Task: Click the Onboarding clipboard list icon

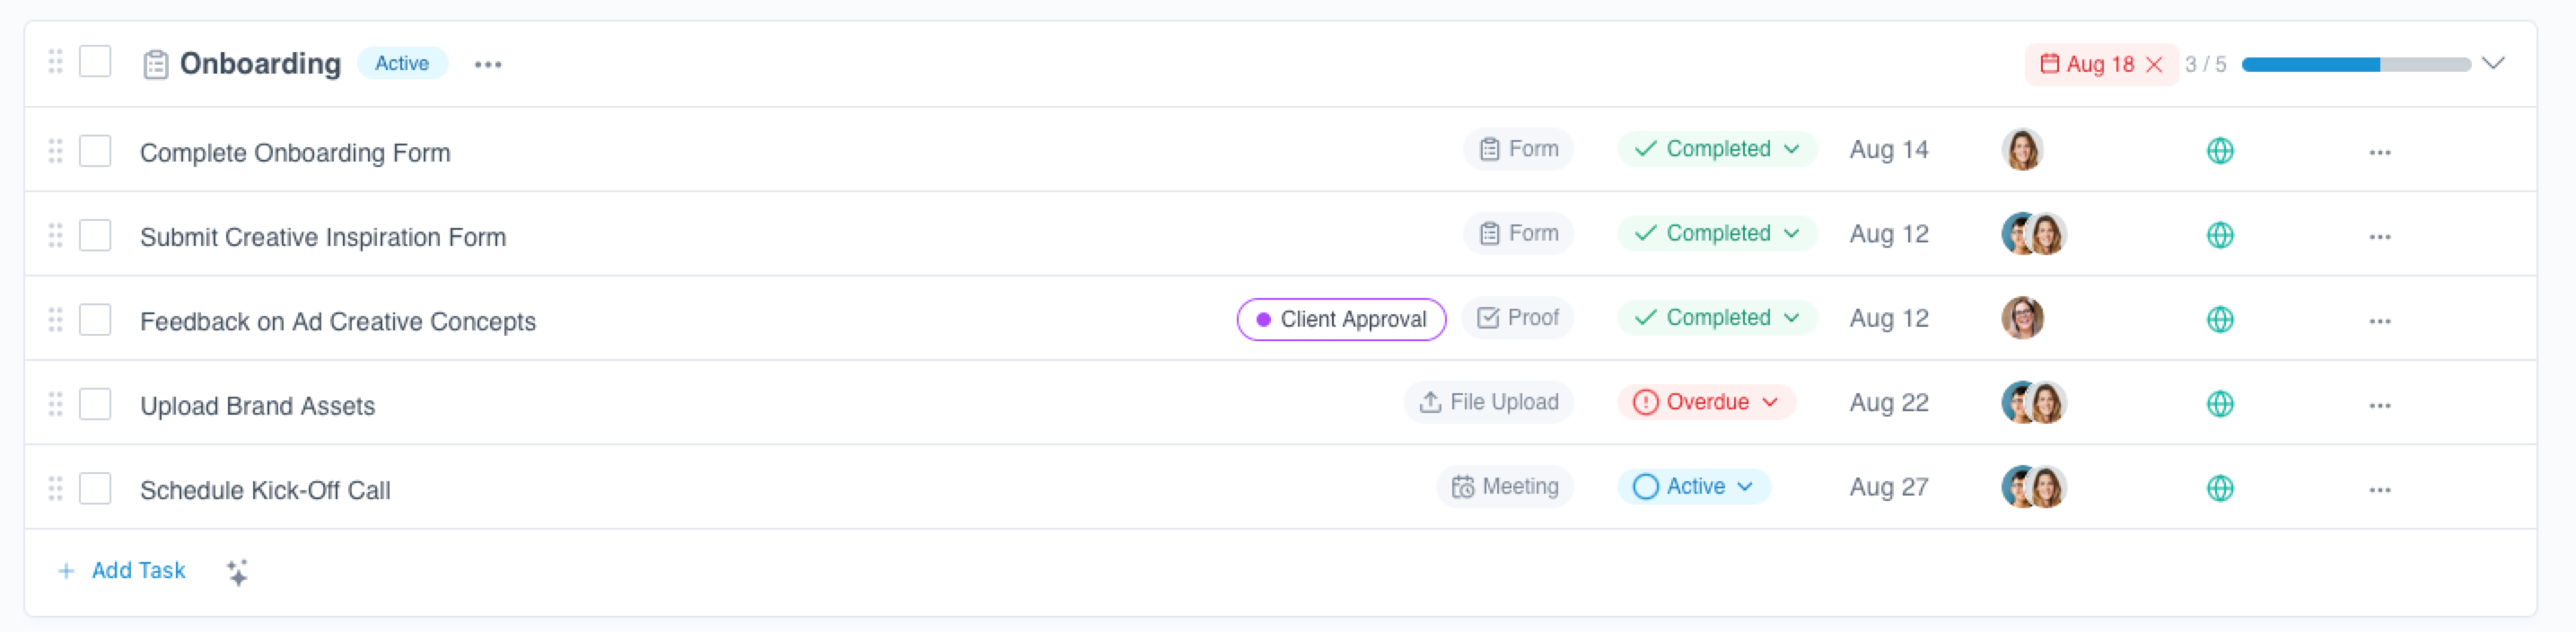Action: pyautogui.click(x=155, y=64)
